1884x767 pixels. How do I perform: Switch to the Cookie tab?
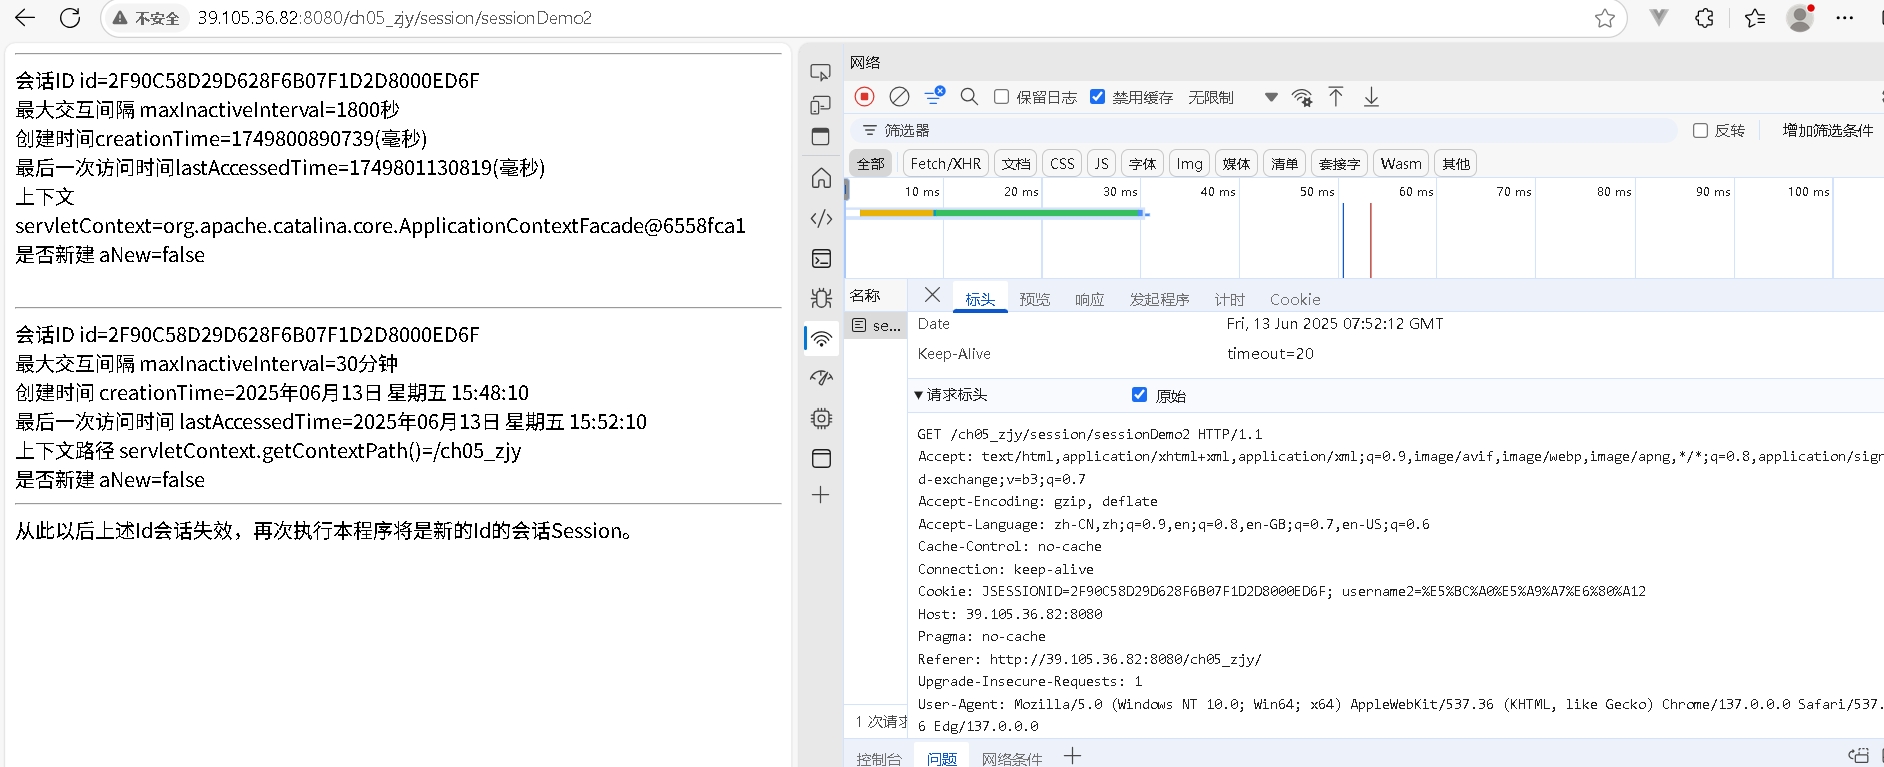coord(1295,299)
